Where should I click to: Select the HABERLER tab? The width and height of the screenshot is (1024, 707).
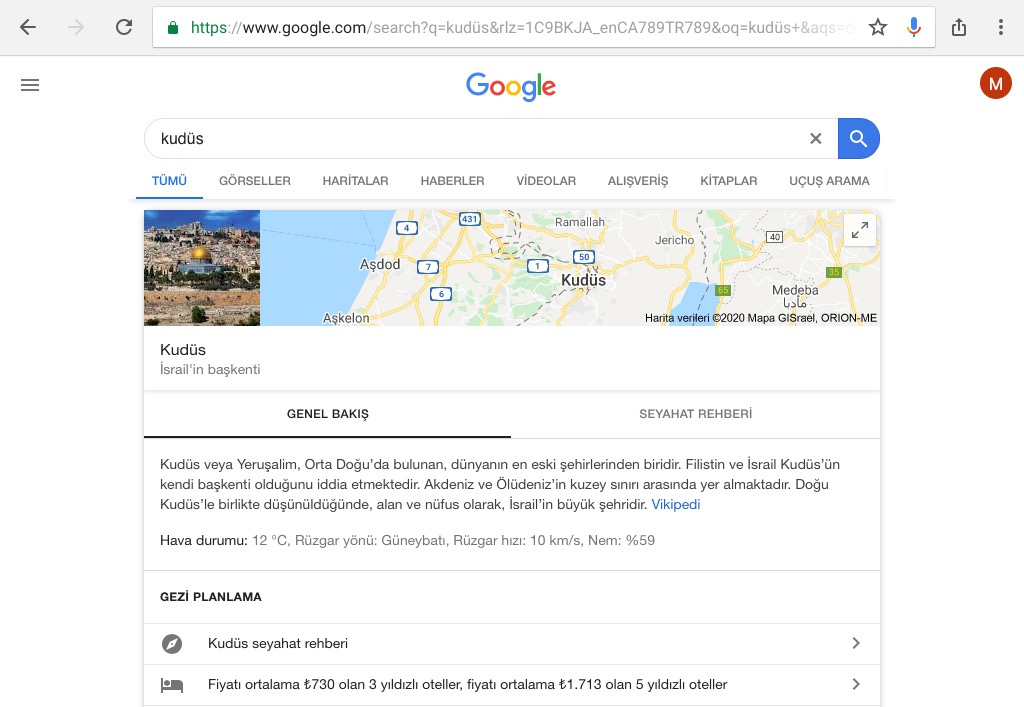point(452,181)
